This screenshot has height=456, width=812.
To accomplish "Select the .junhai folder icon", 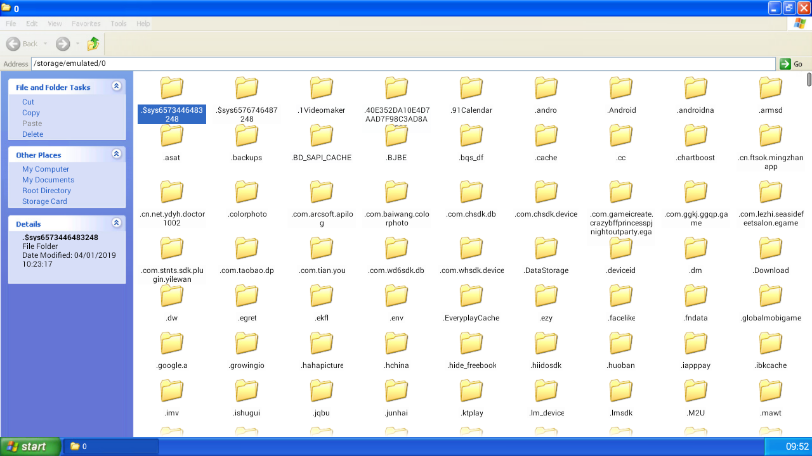I will tap(396, 391).
